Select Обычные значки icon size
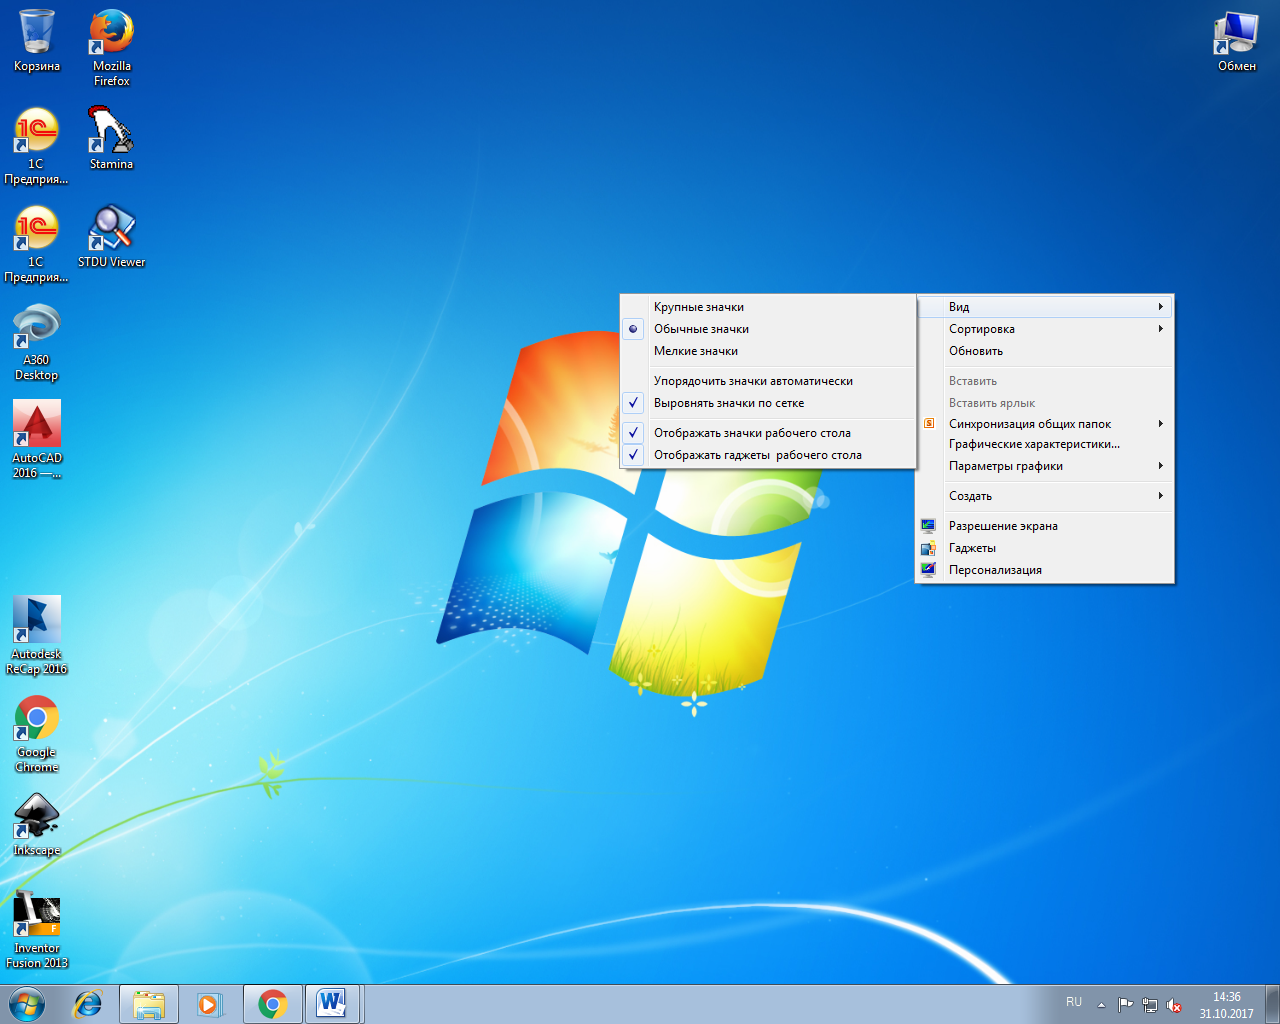This screenshot has height=1024, width=1280. click(x=768, y=329)
